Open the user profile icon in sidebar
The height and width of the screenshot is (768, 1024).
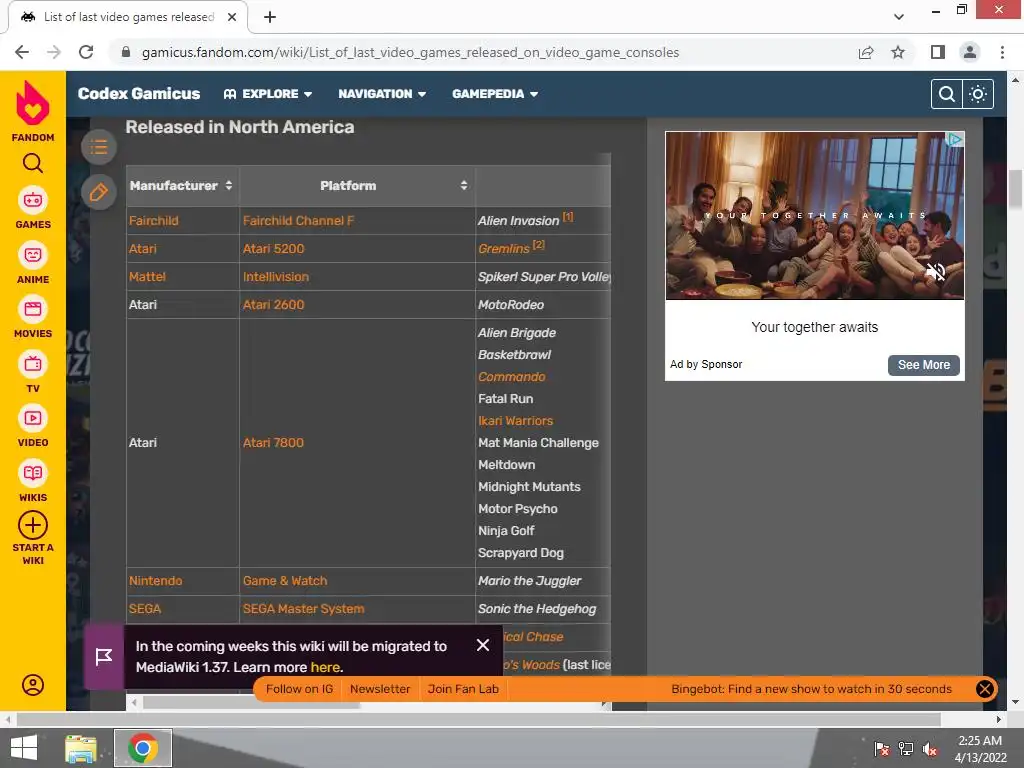tap(33, 685)
